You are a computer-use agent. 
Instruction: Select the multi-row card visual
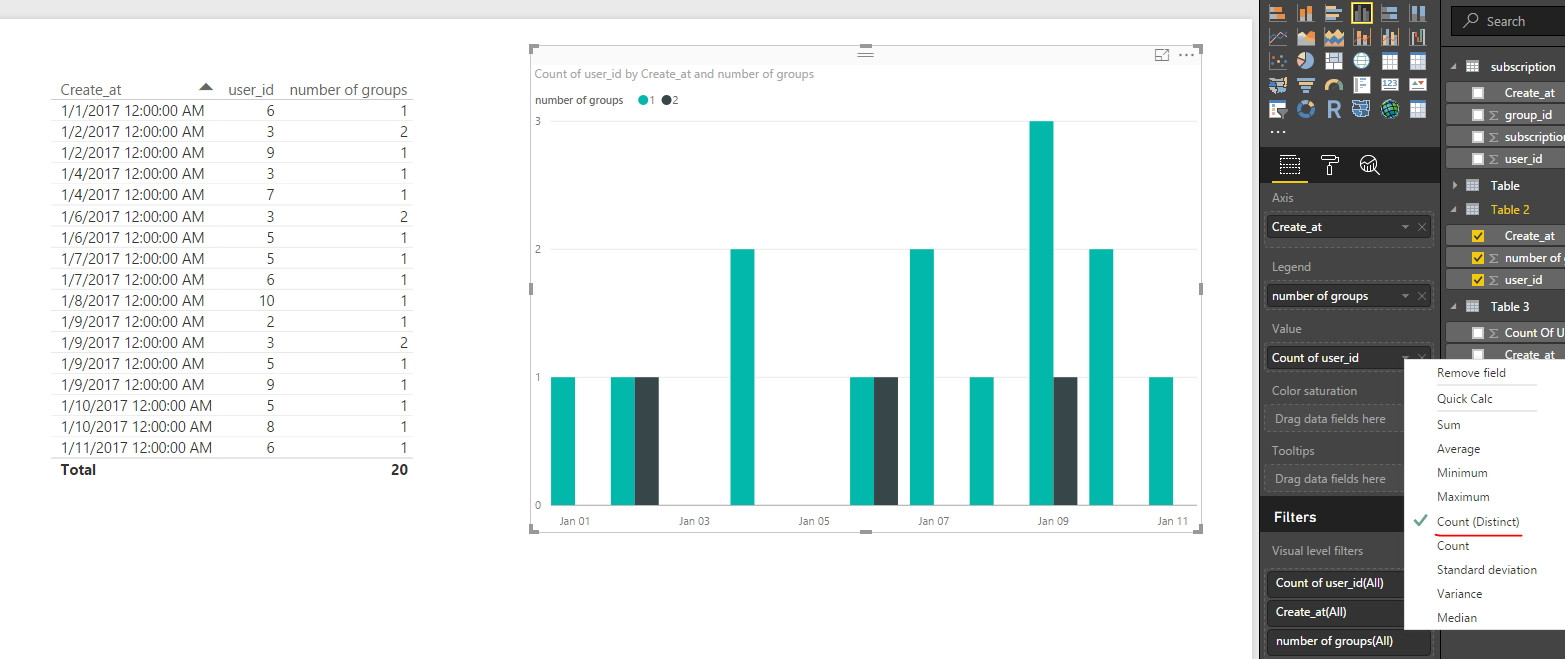1361,85
